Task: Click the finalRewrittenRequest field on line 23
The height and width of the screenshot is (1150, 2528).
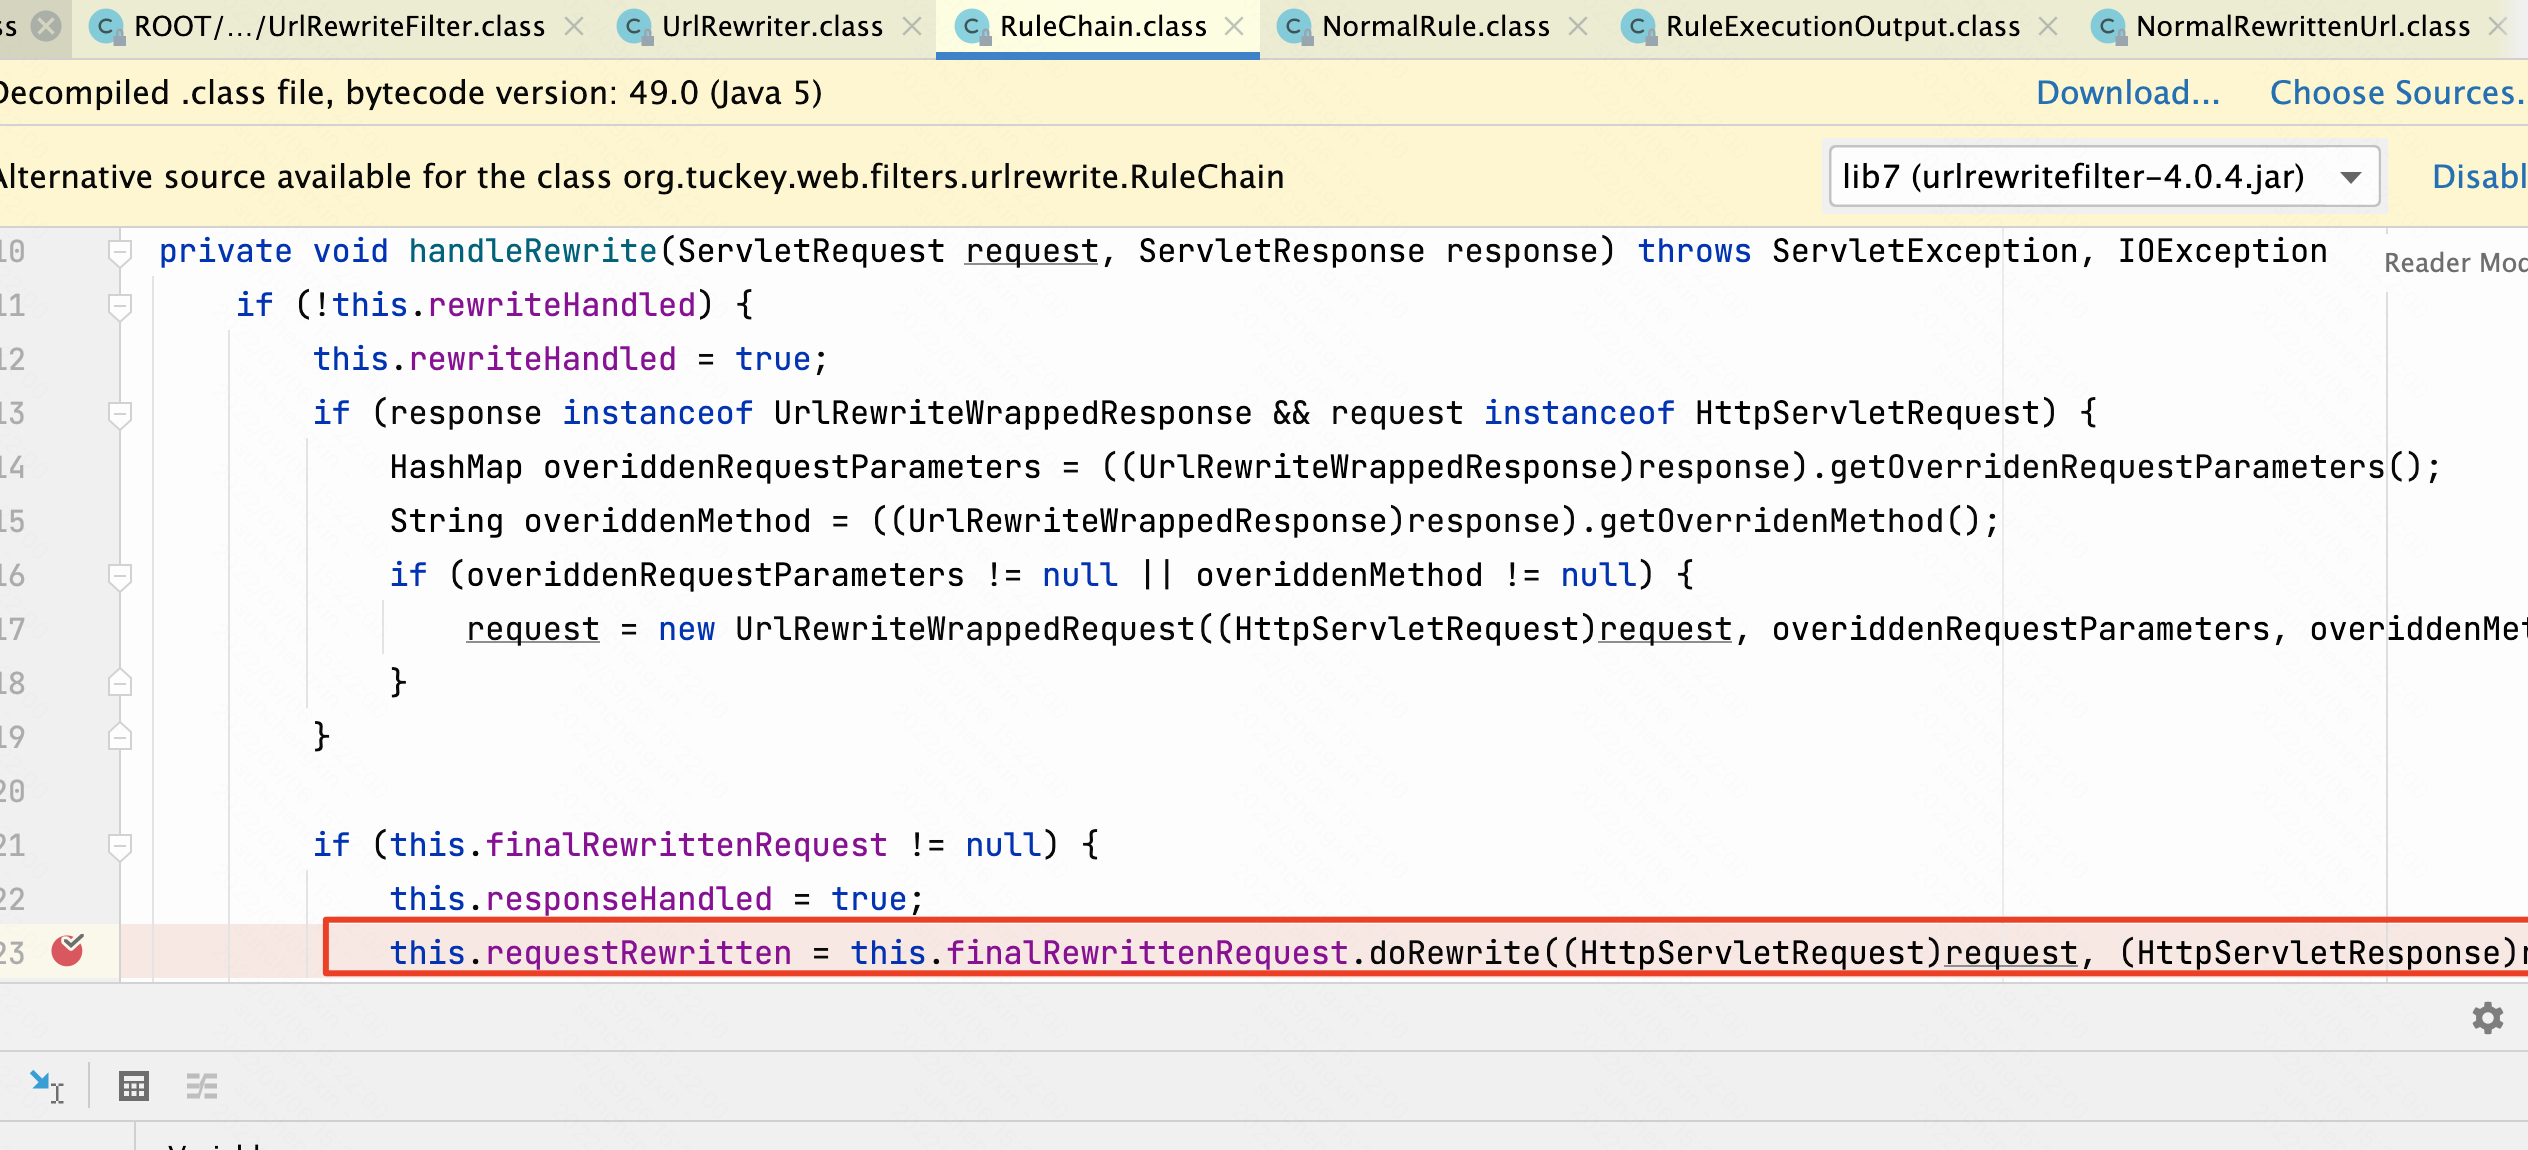Action: [x=1147, y=953]
